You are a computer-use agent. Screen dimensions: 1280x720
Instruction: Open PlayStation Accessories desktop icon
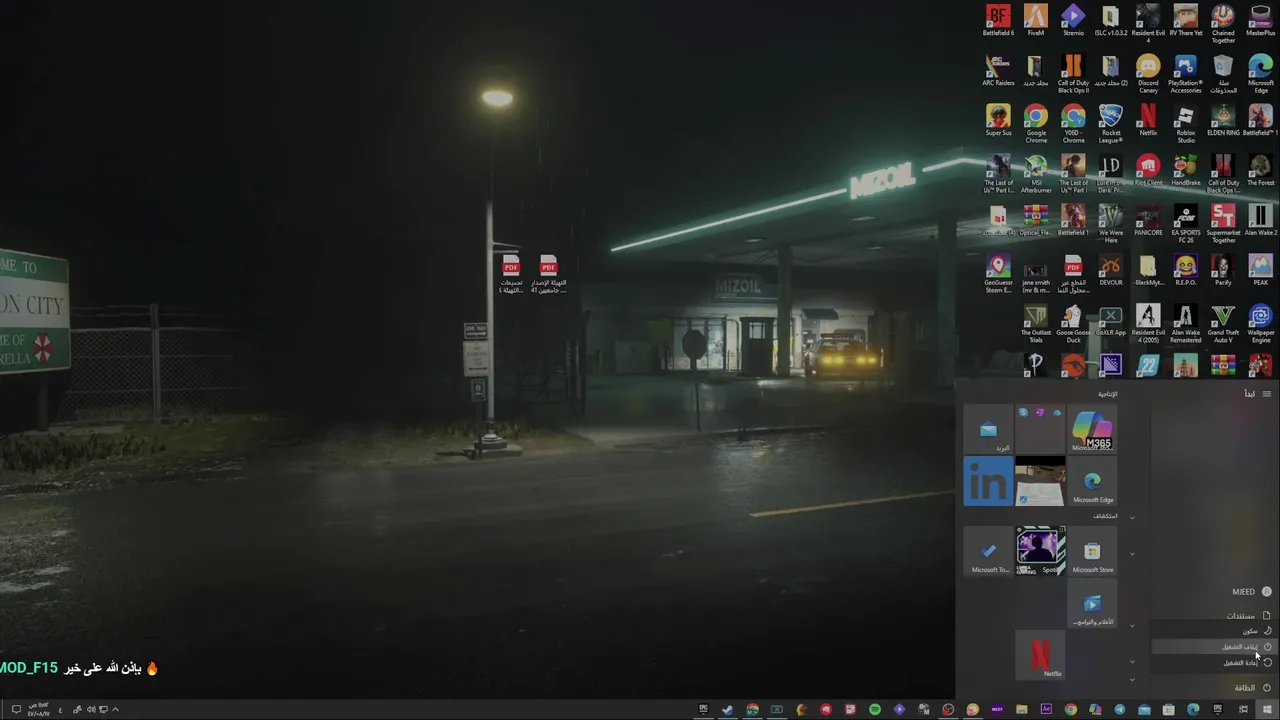pos(1185,74)
